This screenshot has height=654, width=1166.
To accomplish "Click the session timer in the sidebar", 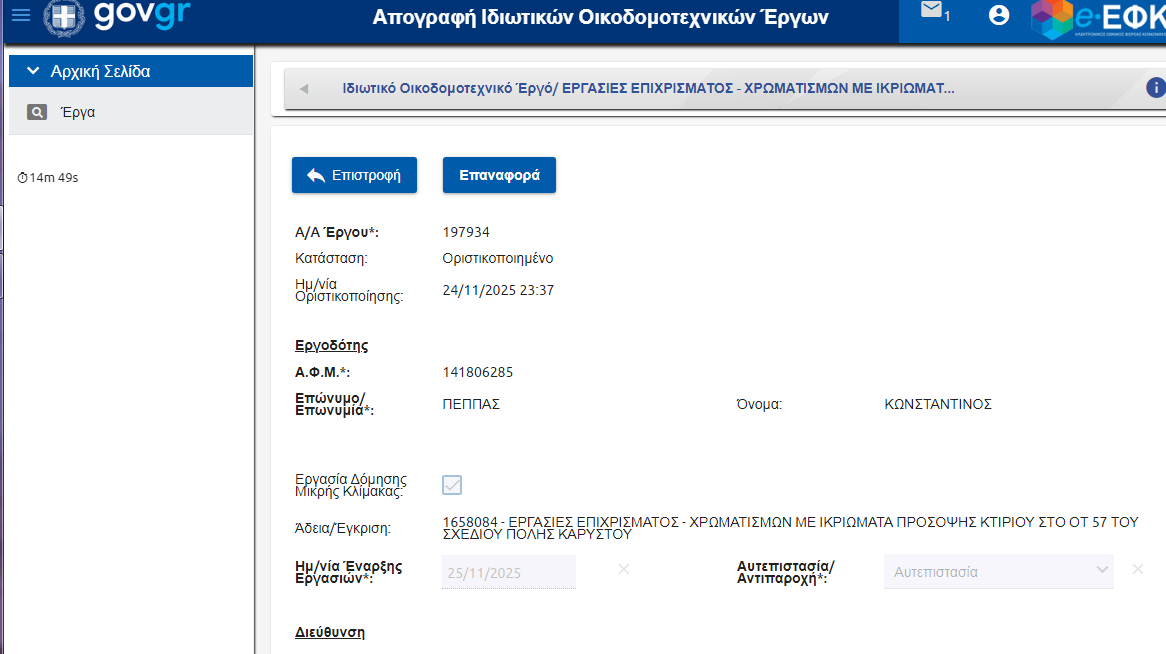I will 48,178.
